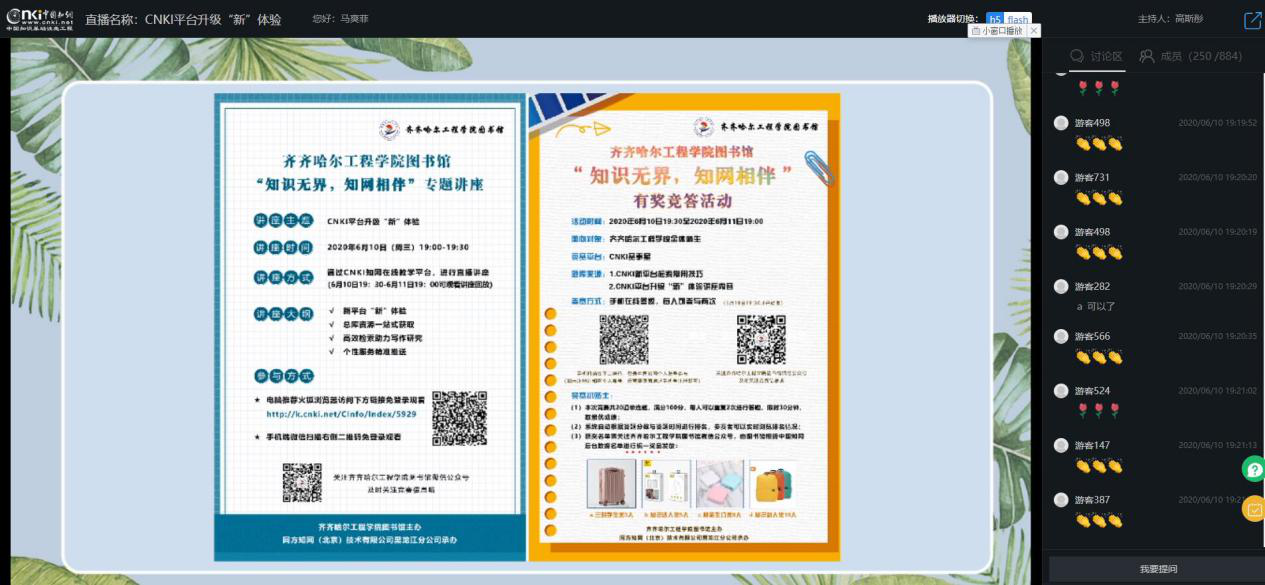
Task: Switch player to h5 mode
Action: click(995, 19)
